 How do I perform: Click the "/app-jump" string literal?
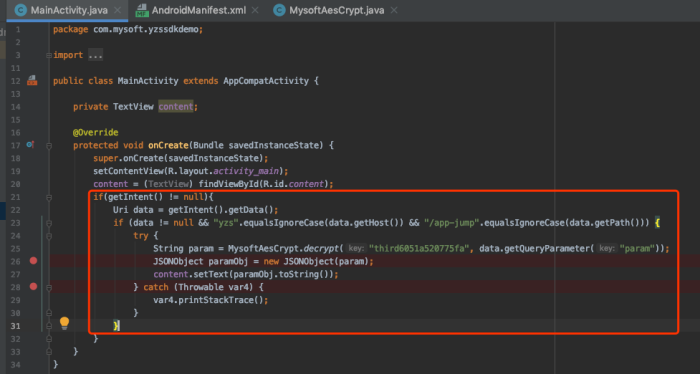[x=451, y=223]
